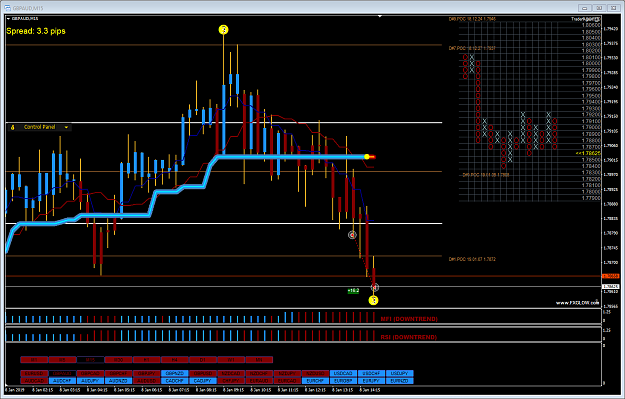
Task: Select the D1 timeframe button
Action: 203,360
